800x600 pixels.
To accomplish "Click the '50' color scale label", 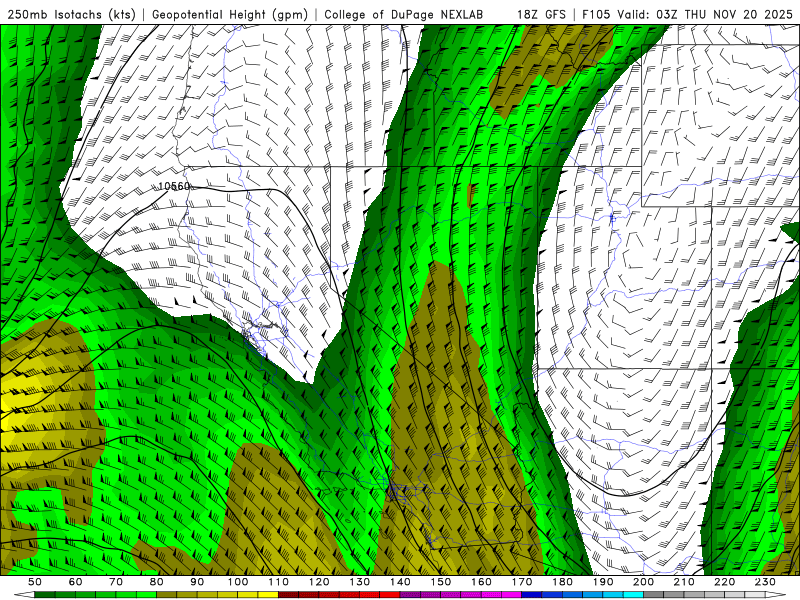I will tap(35, 582).
